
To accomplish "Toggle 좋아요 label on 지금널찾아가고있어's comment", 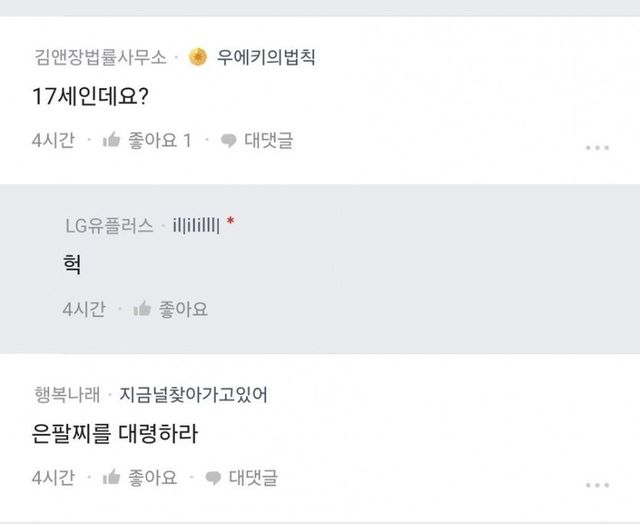I will tap(153, 478).
